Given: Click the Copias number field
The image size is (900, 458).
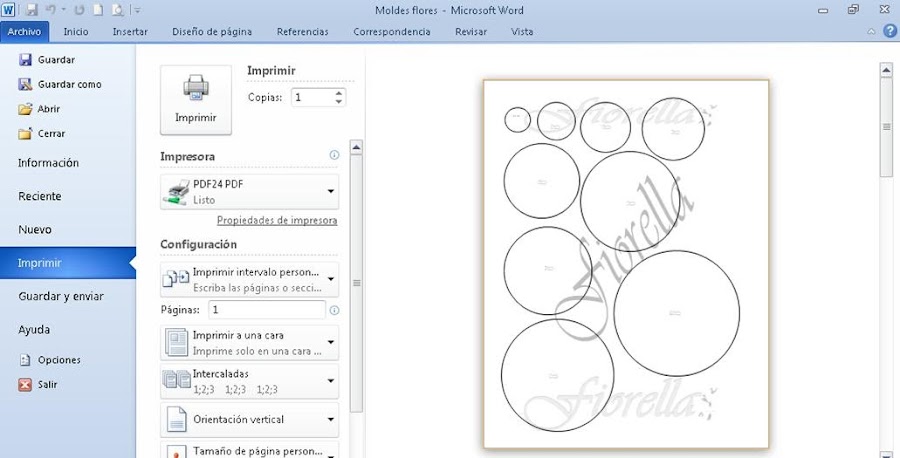Looking at the screenshot, I should click(x=312, y=97).
